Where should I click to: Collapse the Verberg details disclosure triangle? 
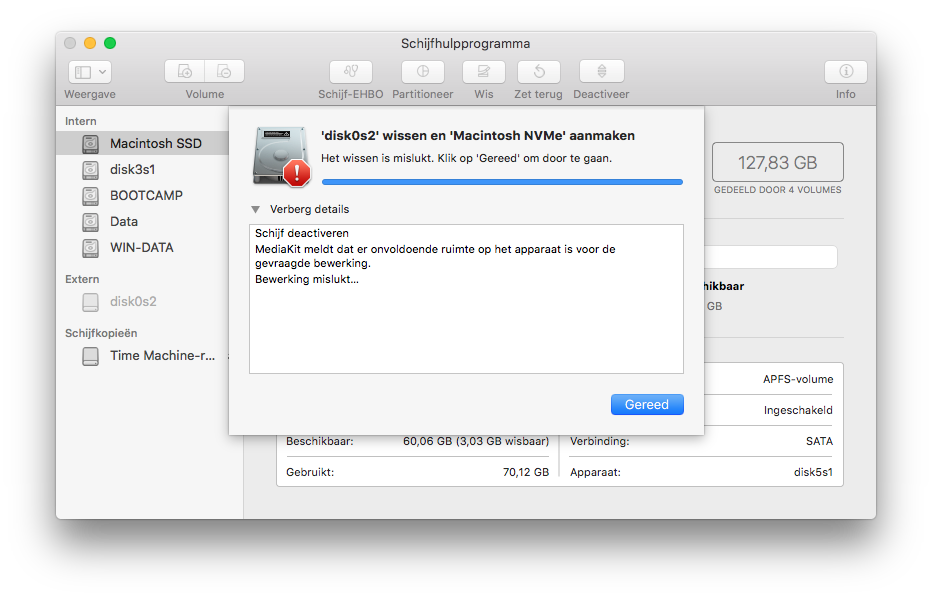256,209
